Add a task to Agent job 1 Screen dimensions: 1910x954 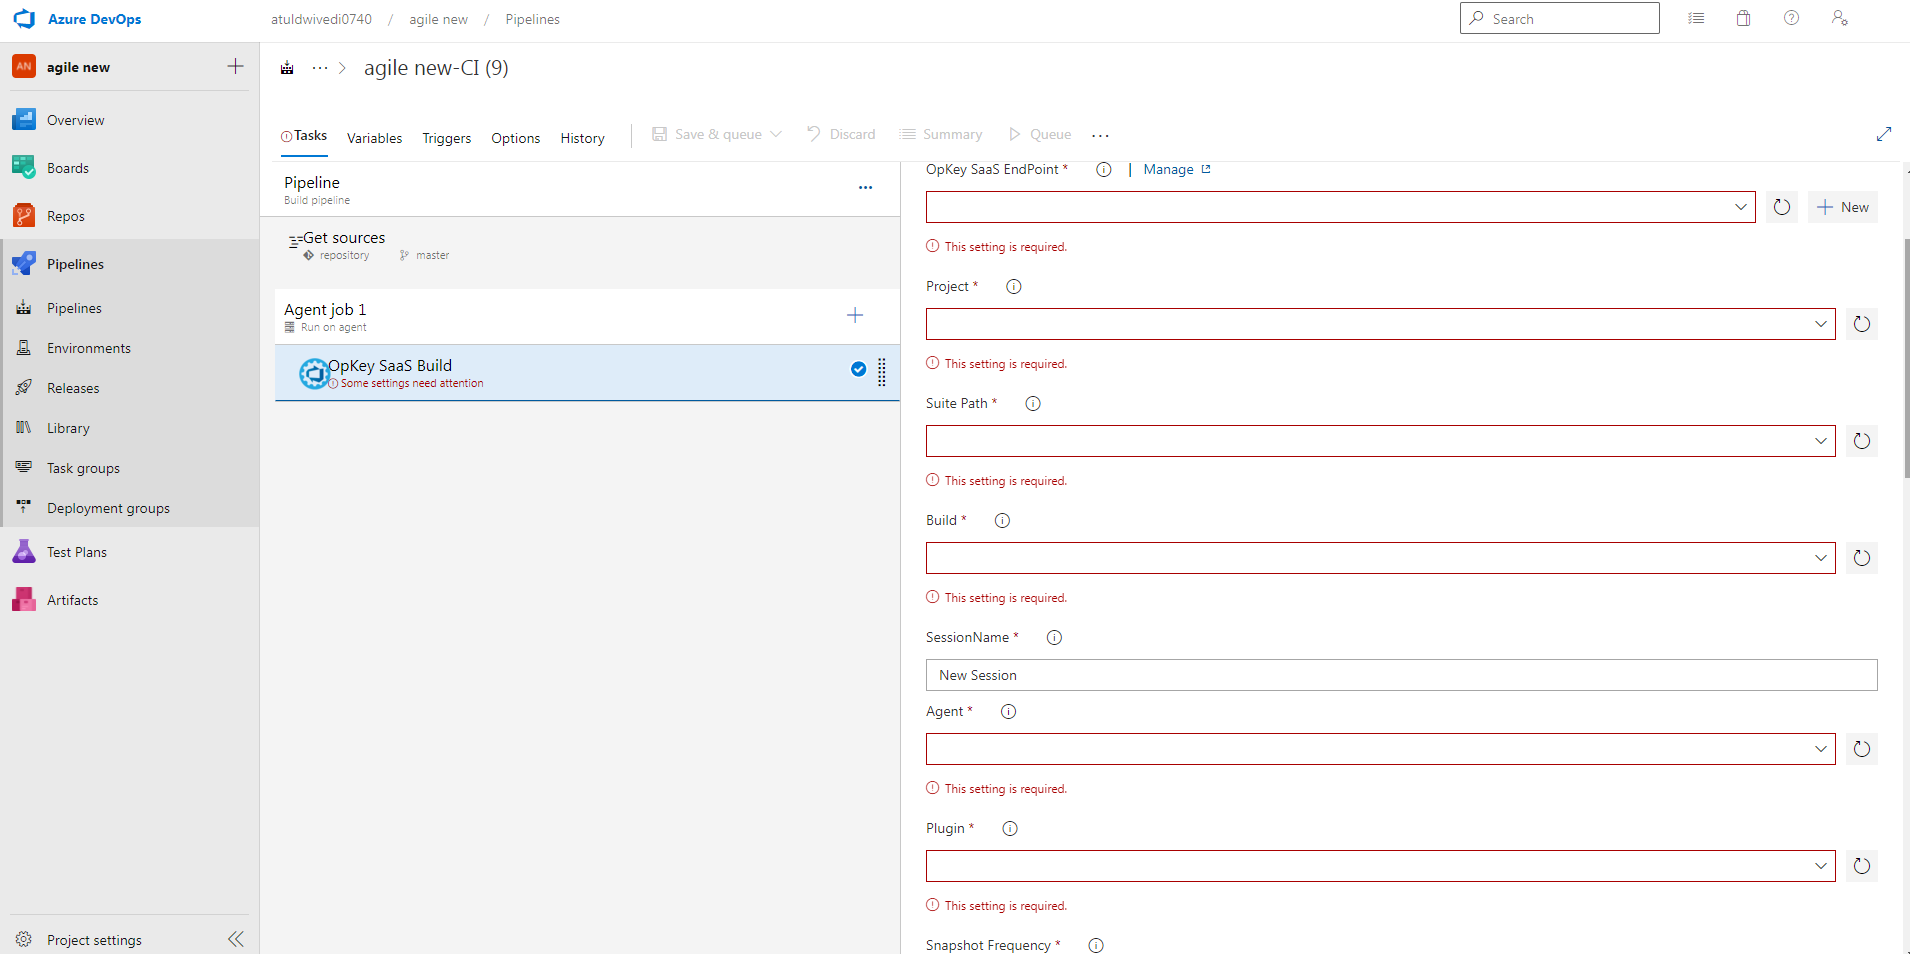tap(854, 316)
